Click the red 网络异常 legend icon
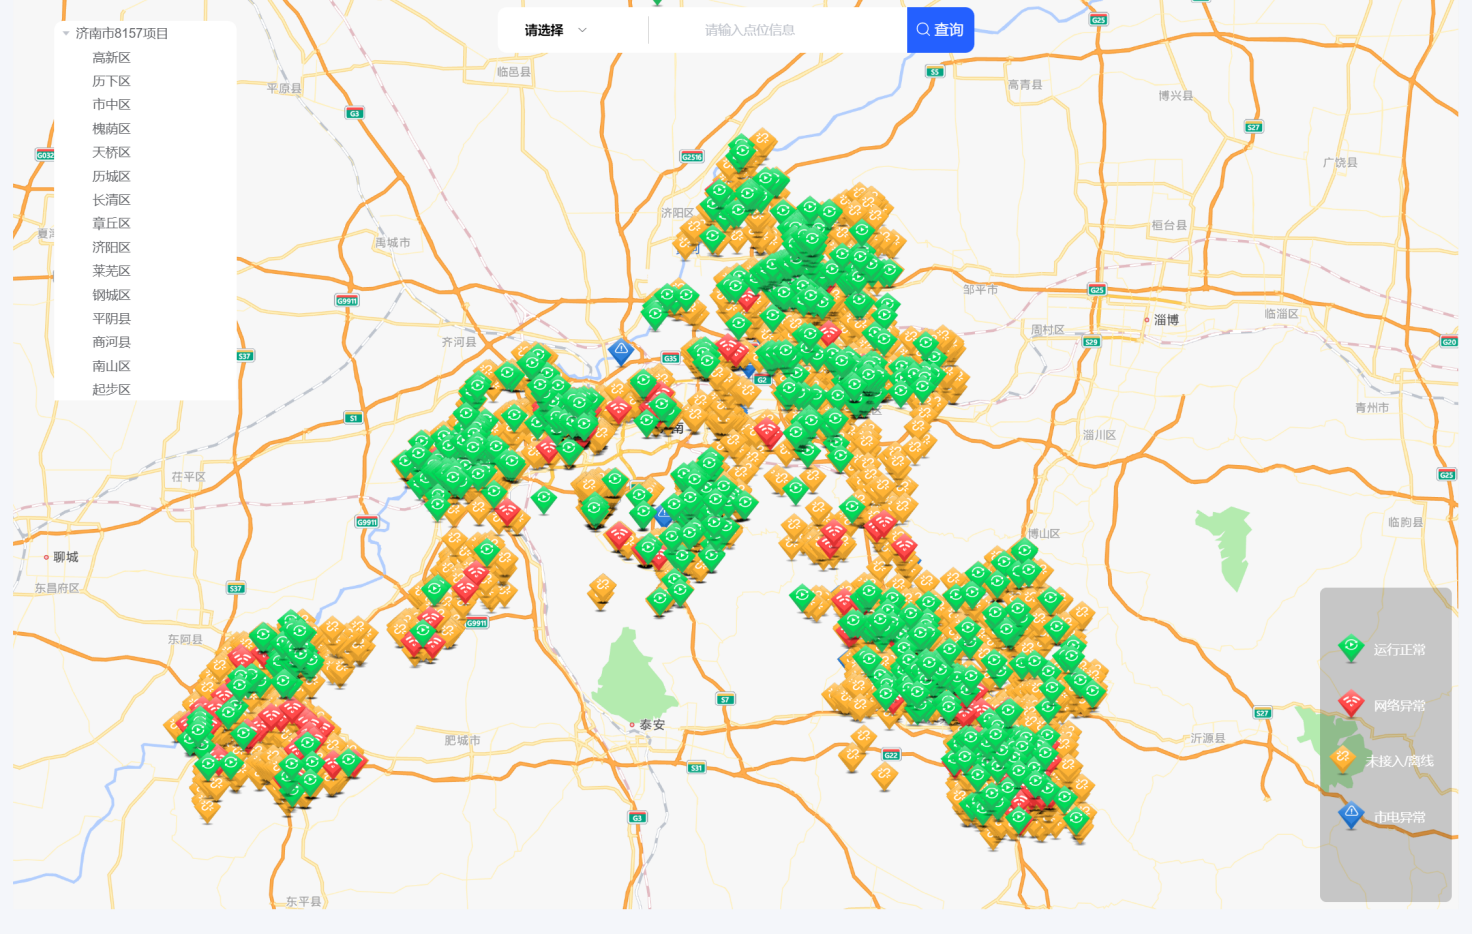This screenshot has width=1472, height=934. pos(1351,704)
